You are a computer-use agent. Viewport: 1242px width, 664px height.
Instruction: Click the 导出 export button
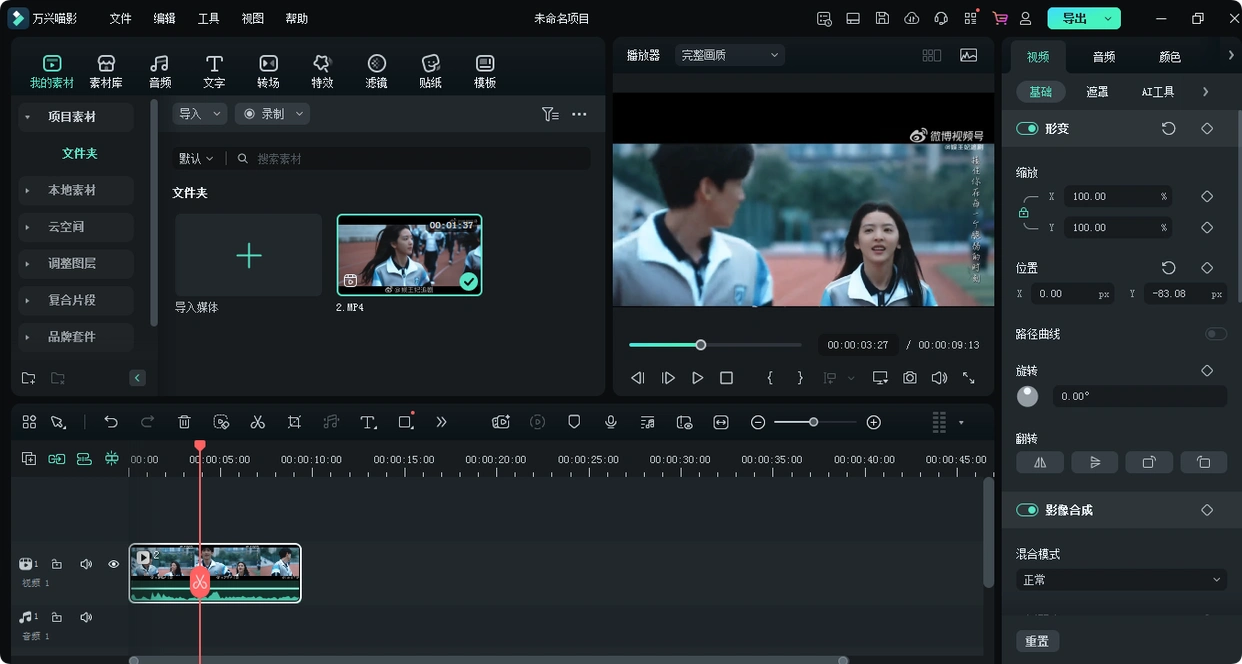pyautogui.click(x=1075, y=19)
